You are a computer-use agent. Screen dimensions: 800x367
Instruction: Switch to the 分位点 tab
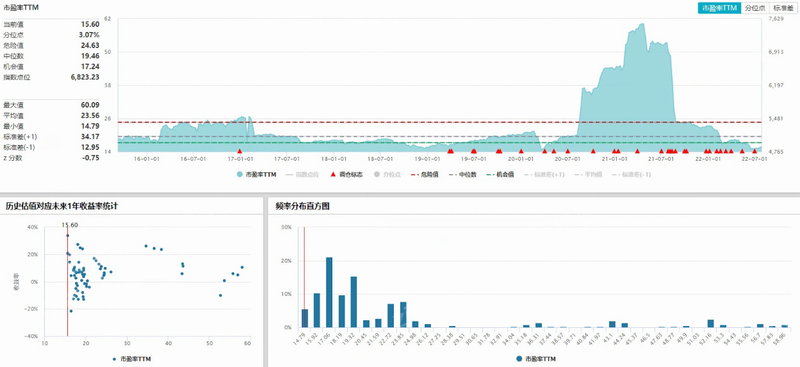[754, 8]
